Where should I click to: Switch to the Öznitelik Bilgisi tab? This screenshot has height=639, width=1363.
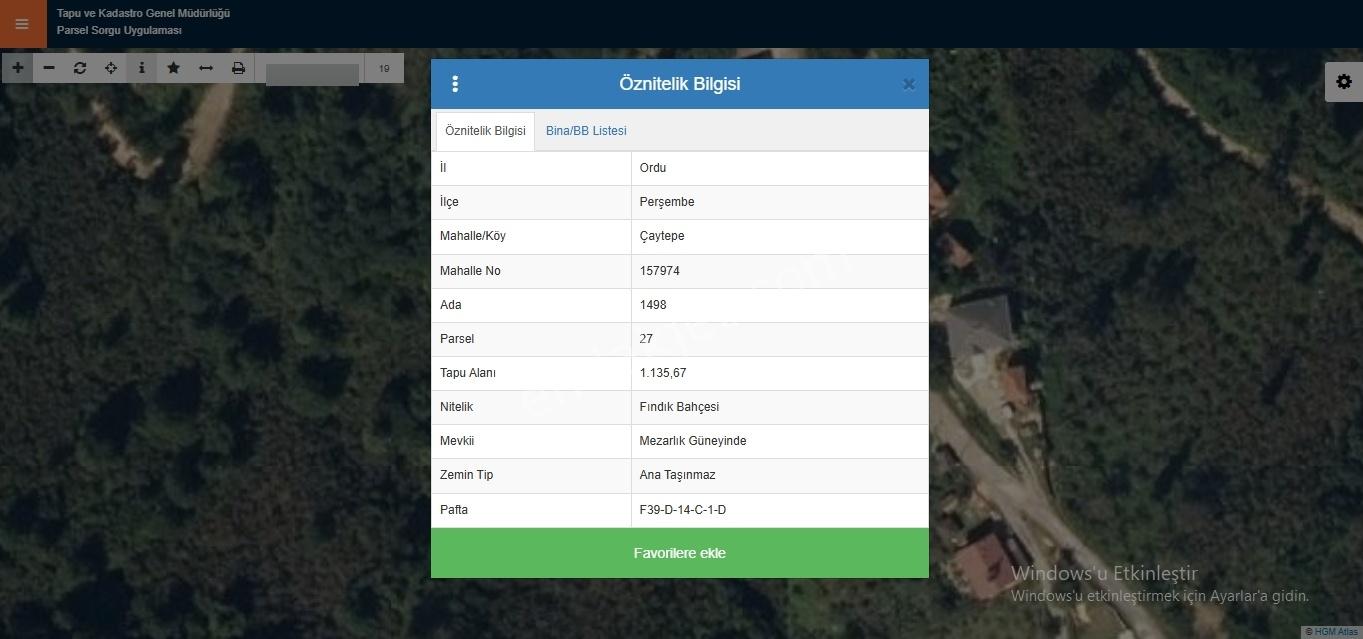(x=485, y=131)
